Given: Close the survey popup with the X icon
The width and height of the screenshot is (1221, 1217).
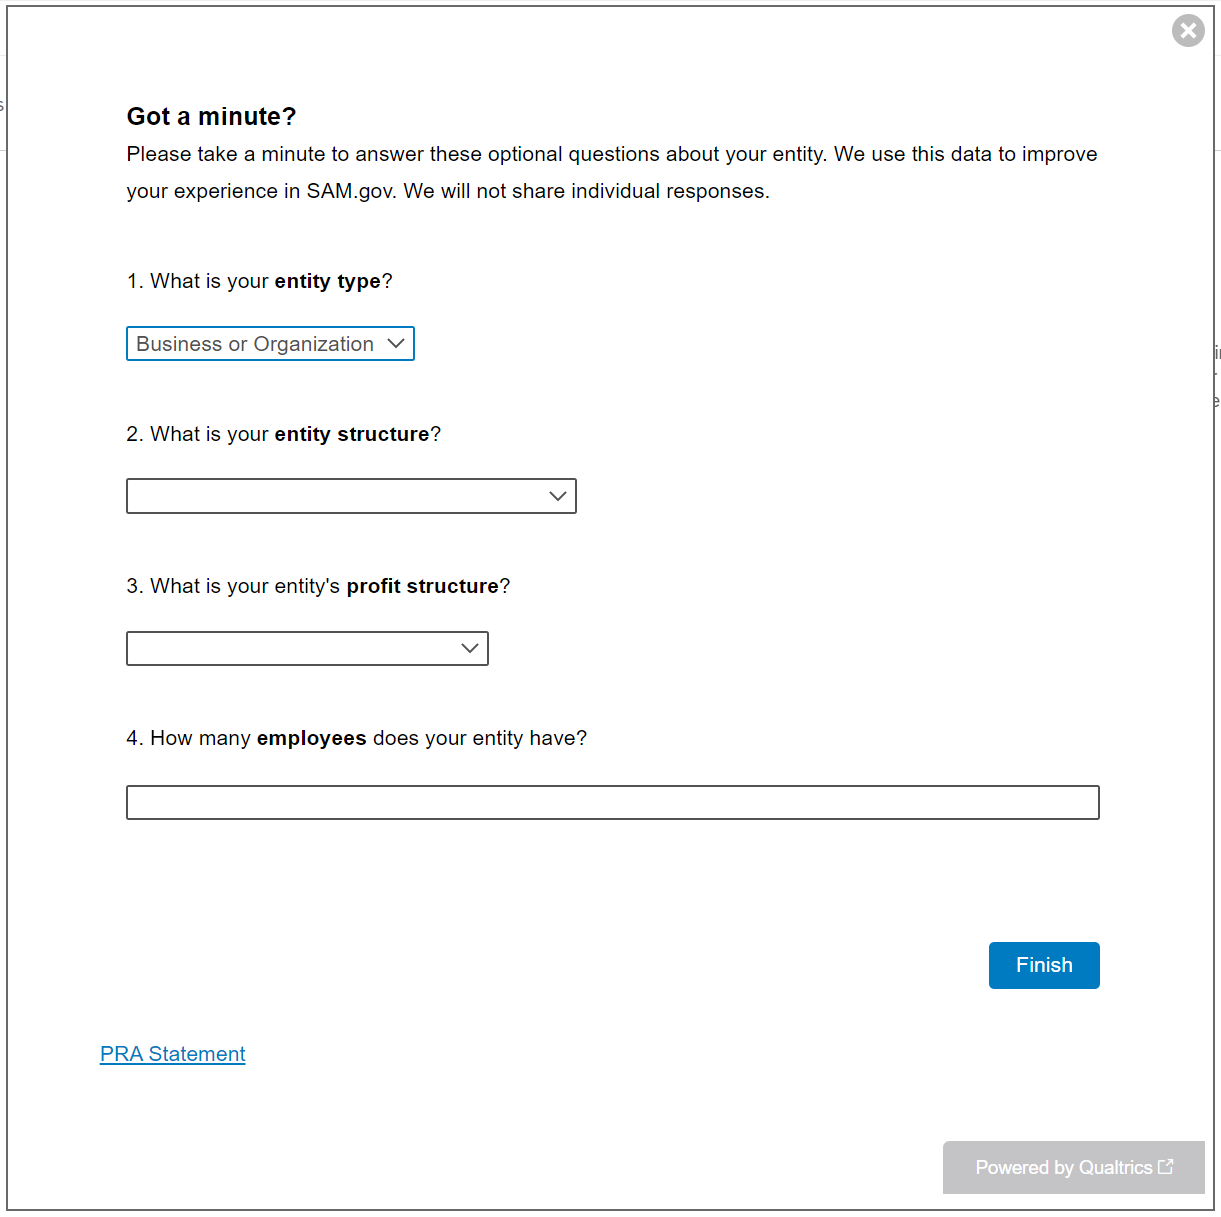Looking at the screenshot, I should (1188, 31).
